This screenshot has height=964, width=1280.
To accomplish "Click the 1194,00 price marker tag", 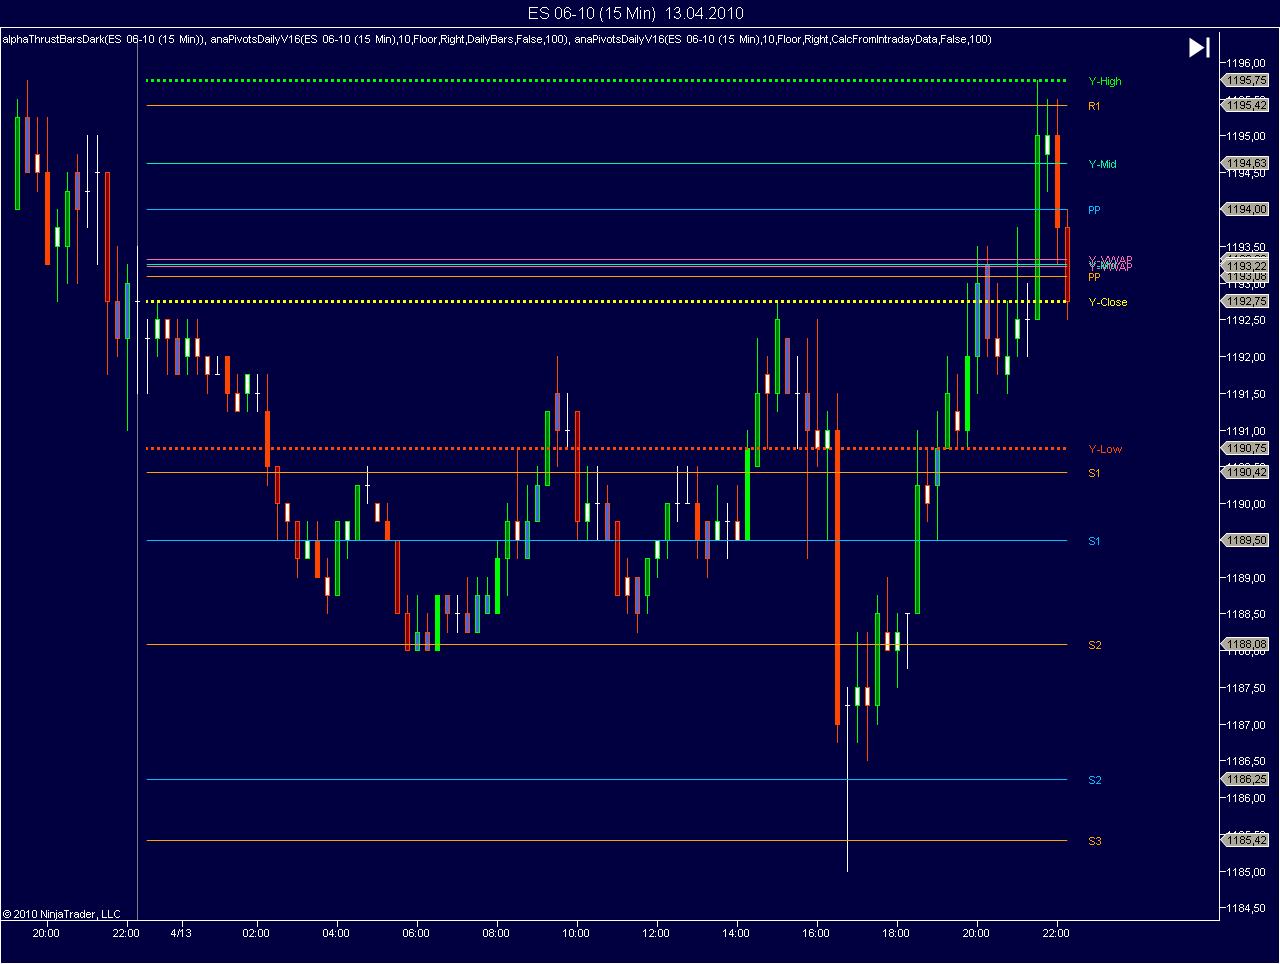I will pos(1245,209).
